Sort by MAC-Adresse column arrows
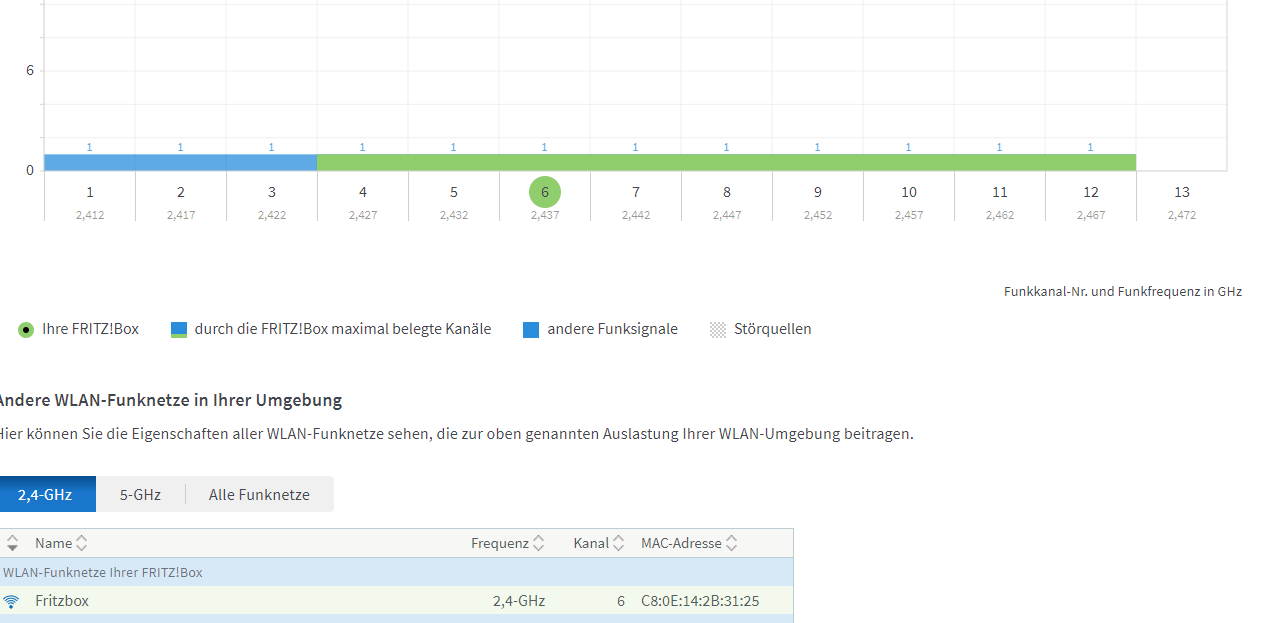Viewport: 1263px width, 623px height. [x=732, y=543]
